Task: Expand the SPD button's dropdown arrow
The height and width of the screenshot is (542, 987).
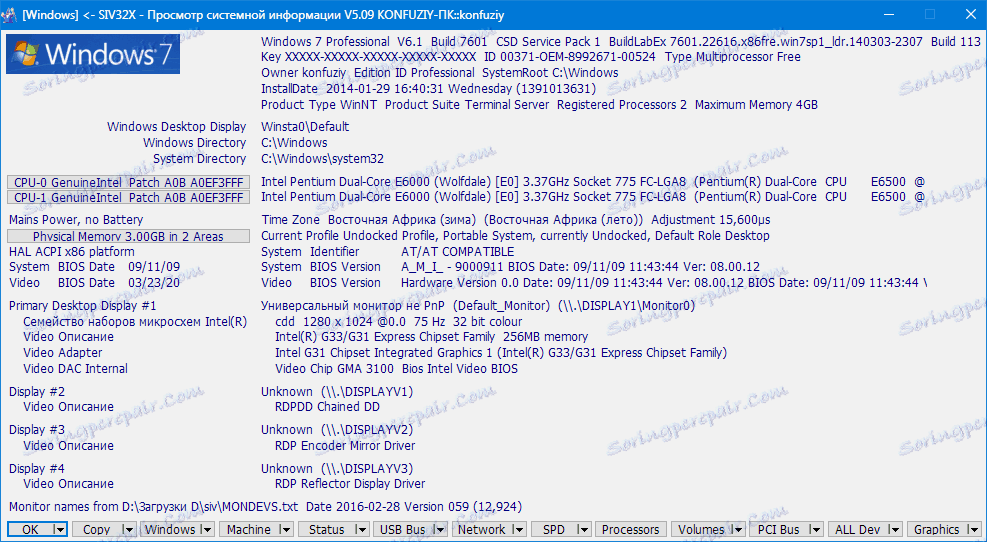Action: point(583,529)
